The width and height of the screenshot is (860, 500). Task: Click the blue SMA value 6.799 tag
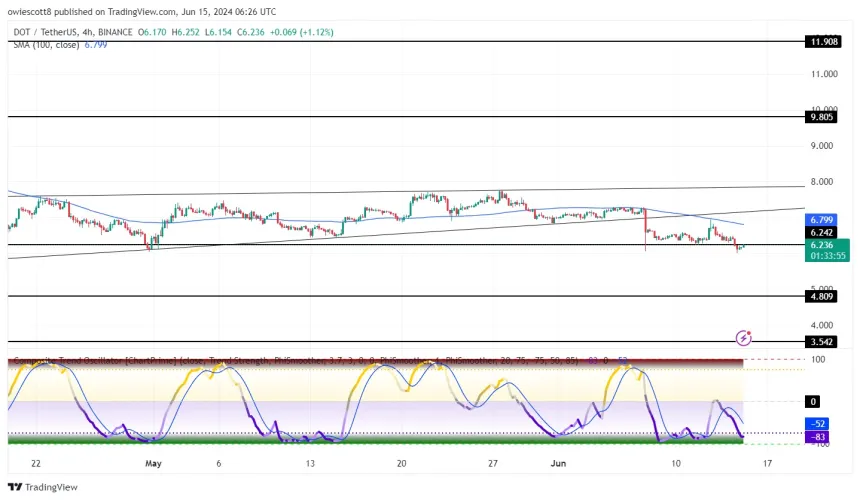point(826,218)
